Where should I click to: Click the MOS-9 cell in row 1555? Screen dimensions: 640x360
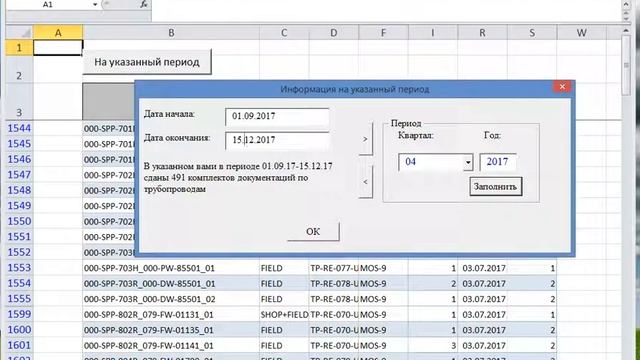(x=383, y=299)
